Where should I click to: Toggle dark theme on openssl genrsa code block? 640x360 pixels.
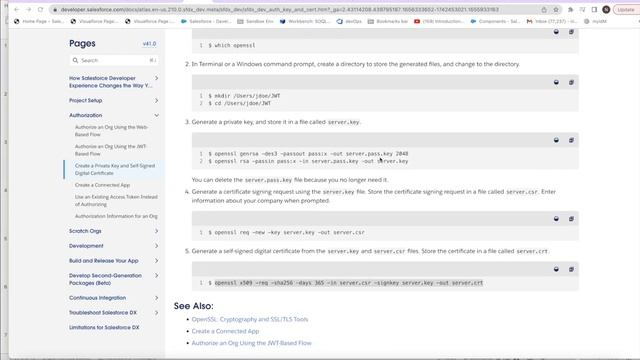(x=556, y=140)
